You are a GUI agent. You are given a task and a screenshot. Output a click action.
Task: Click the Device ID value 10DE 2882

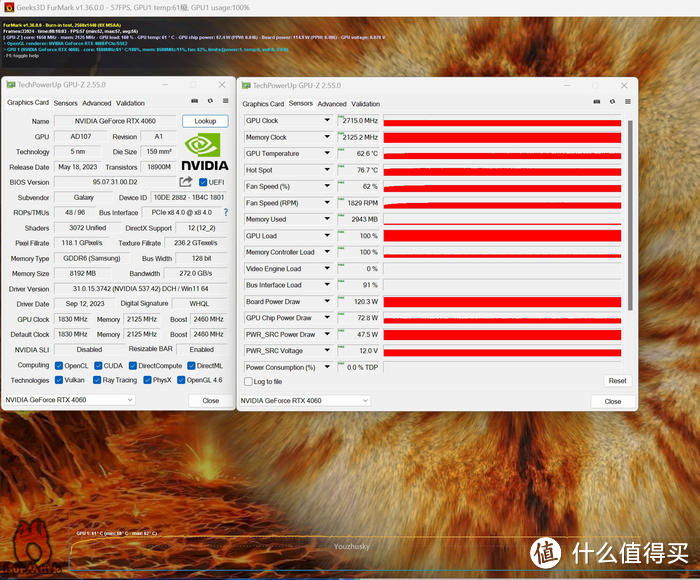189,197
